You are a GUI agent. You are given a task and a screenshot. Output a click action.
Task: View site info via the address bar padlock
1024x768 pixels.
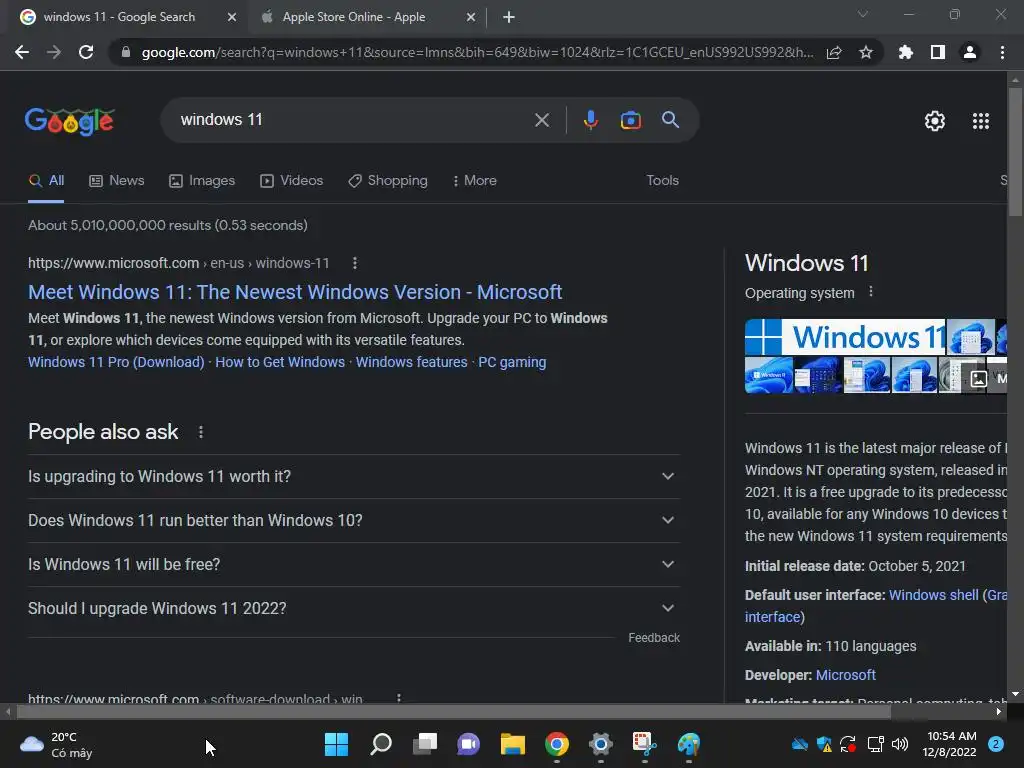(126, 52)
